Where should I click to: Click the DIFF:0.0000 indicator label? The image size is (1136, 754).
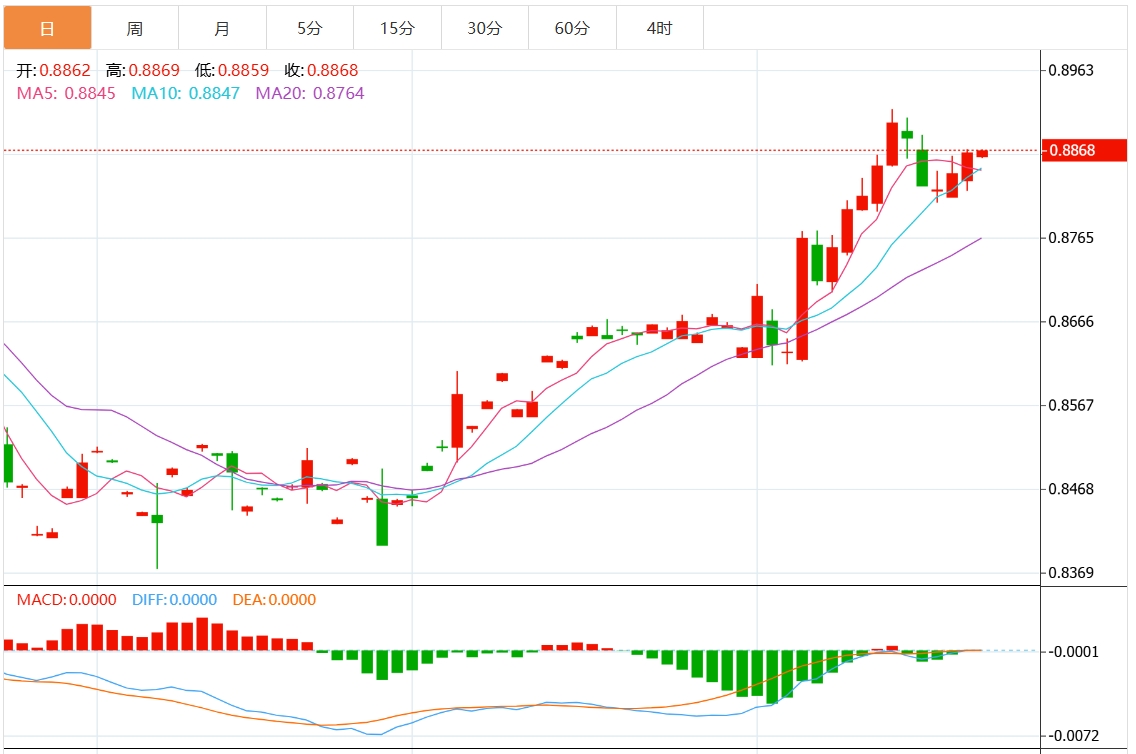(175, 600)
